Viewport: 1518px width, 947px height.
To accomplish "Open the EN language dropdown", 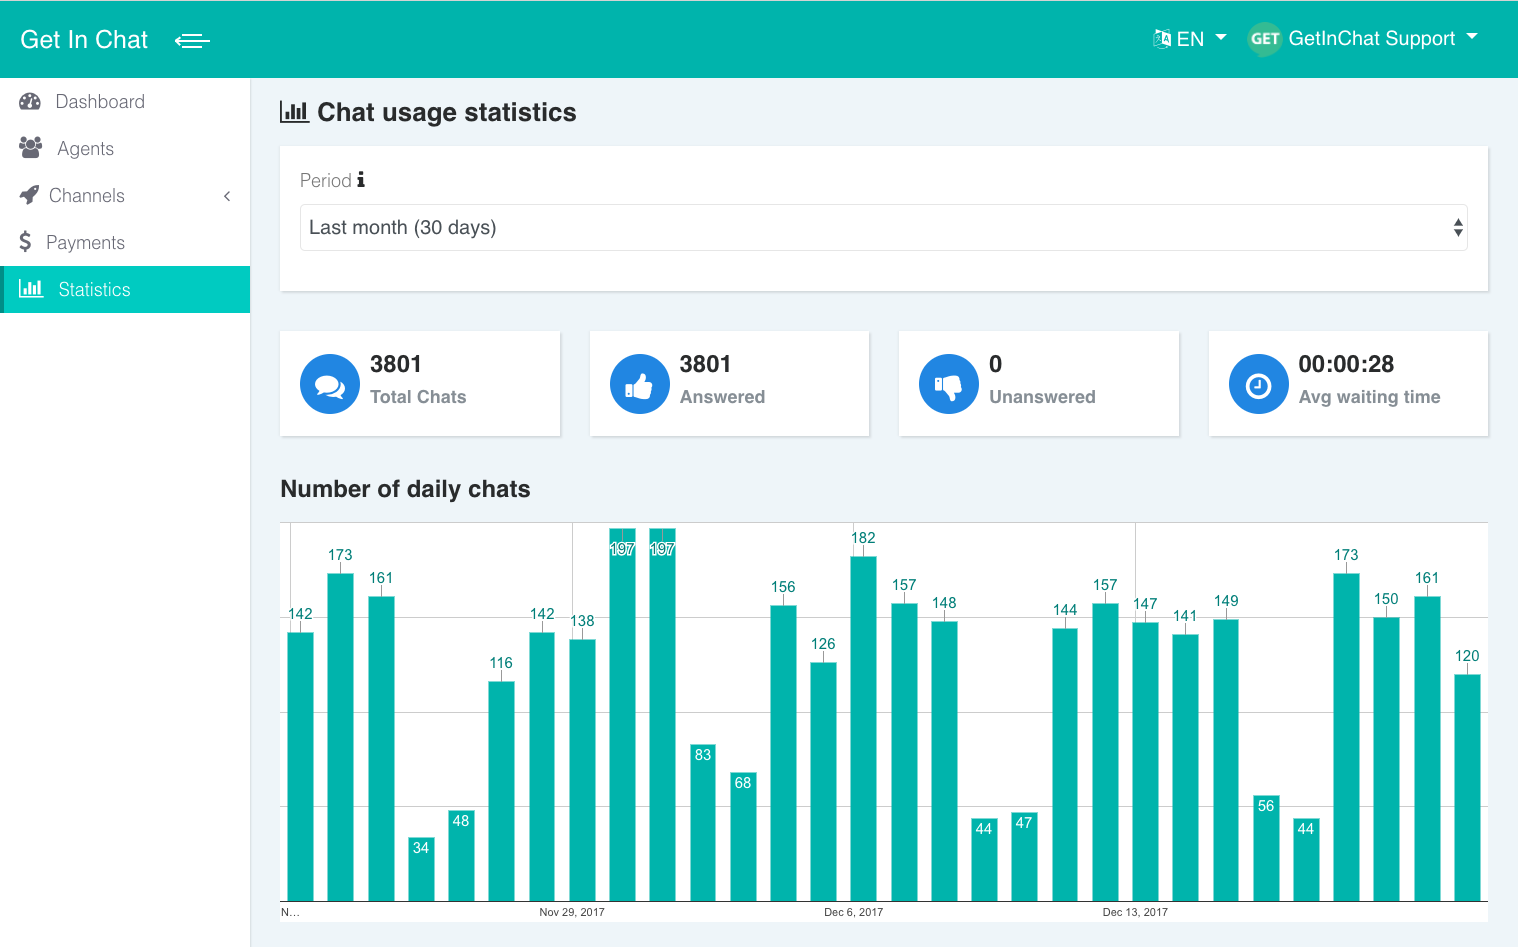I will click(x=1190, y=39).
